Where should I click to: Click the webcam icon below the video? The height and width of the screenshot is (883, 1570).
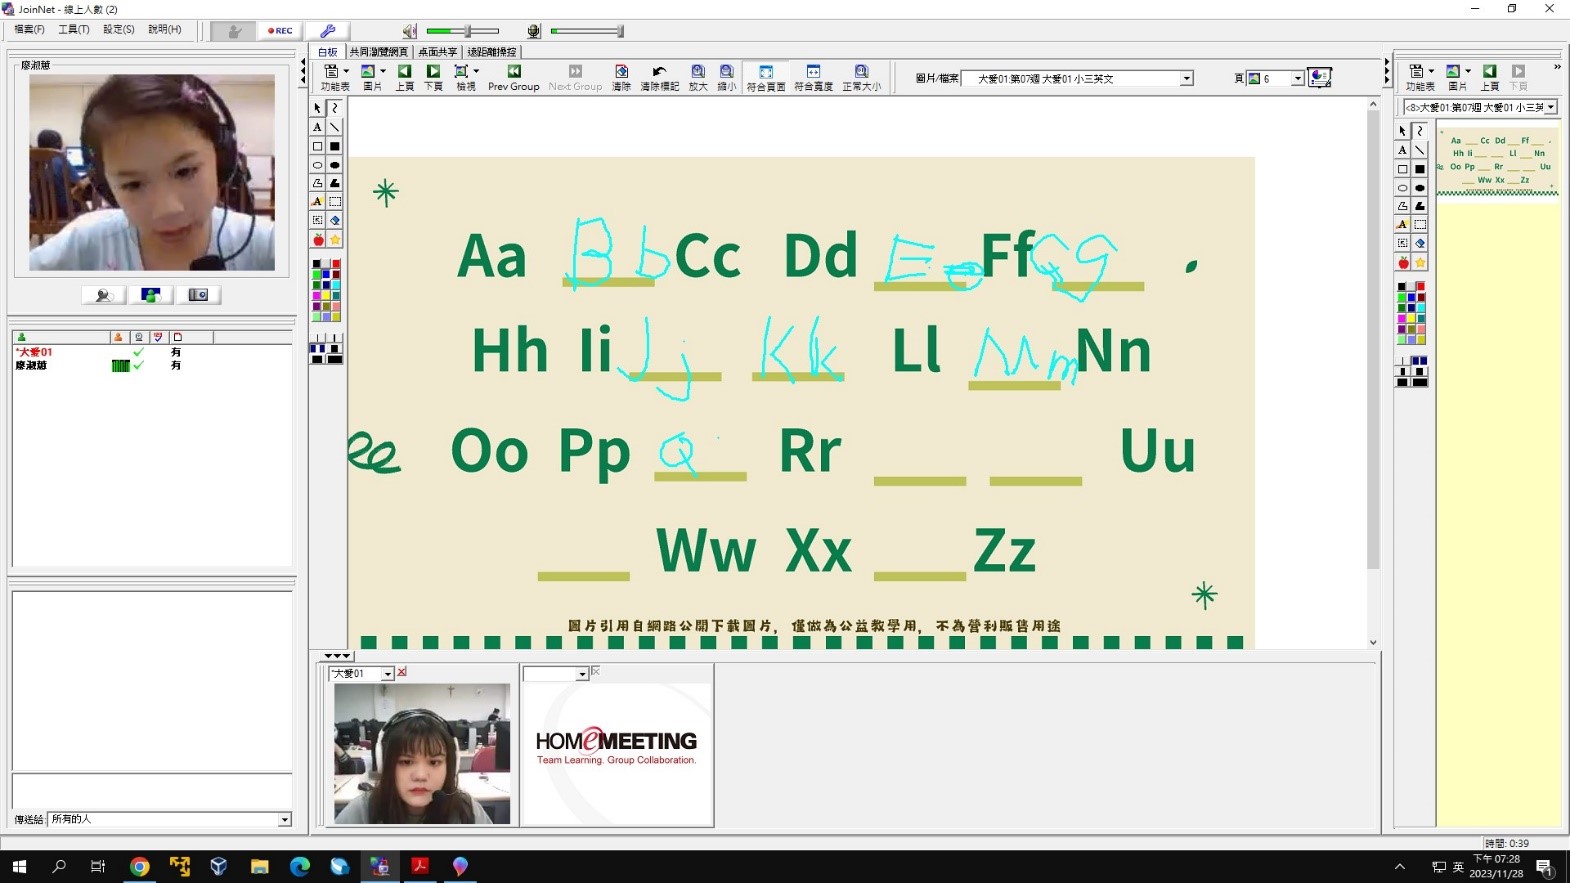103,295
